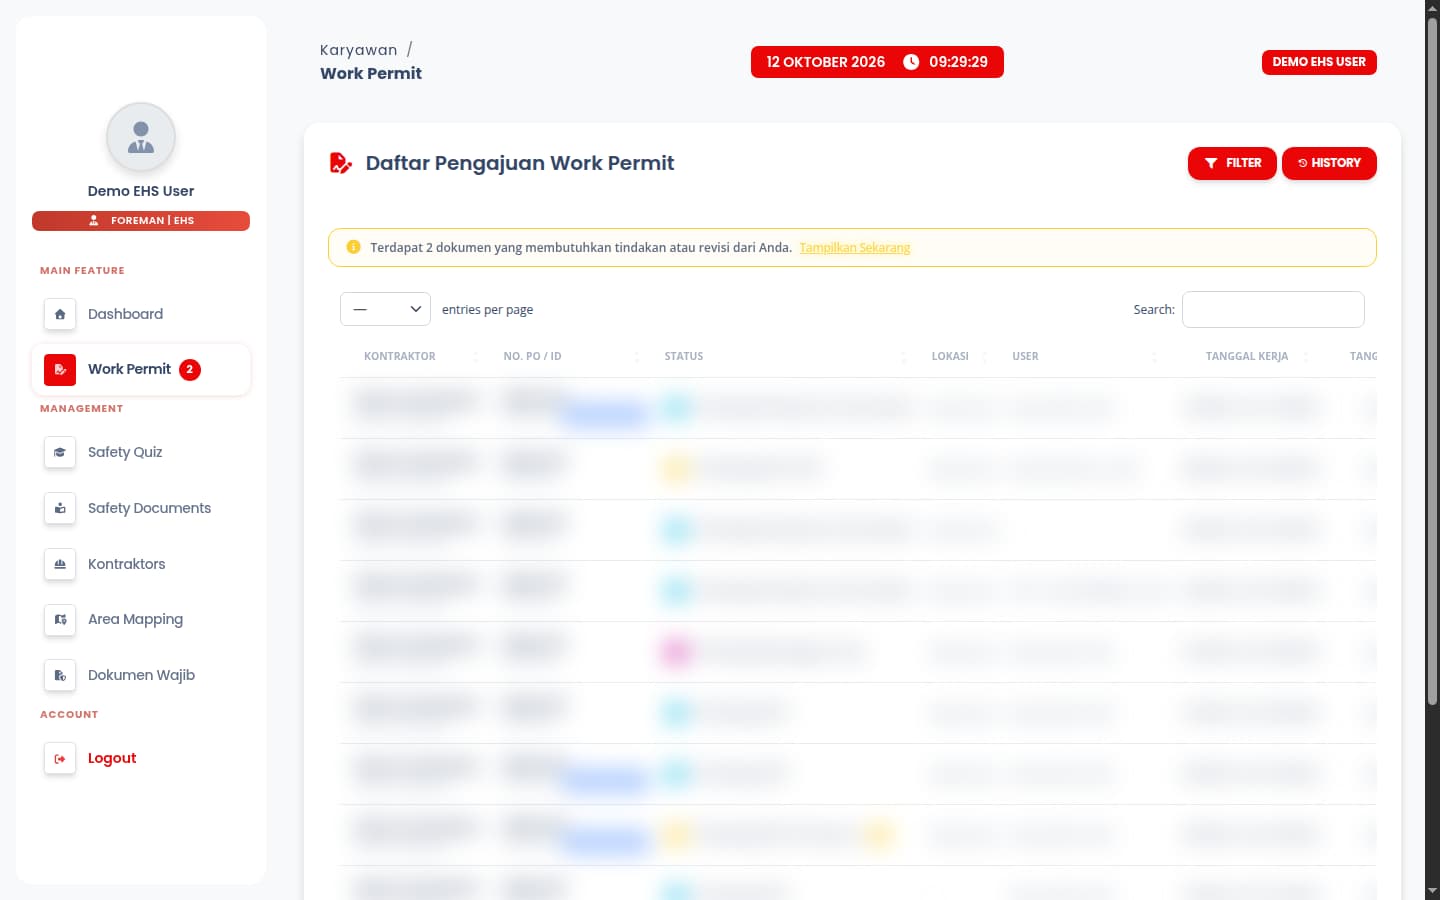The image size is (1440, 900).
Task: Click the Kontraktors hard hat icon
Action: click(60, 564)
